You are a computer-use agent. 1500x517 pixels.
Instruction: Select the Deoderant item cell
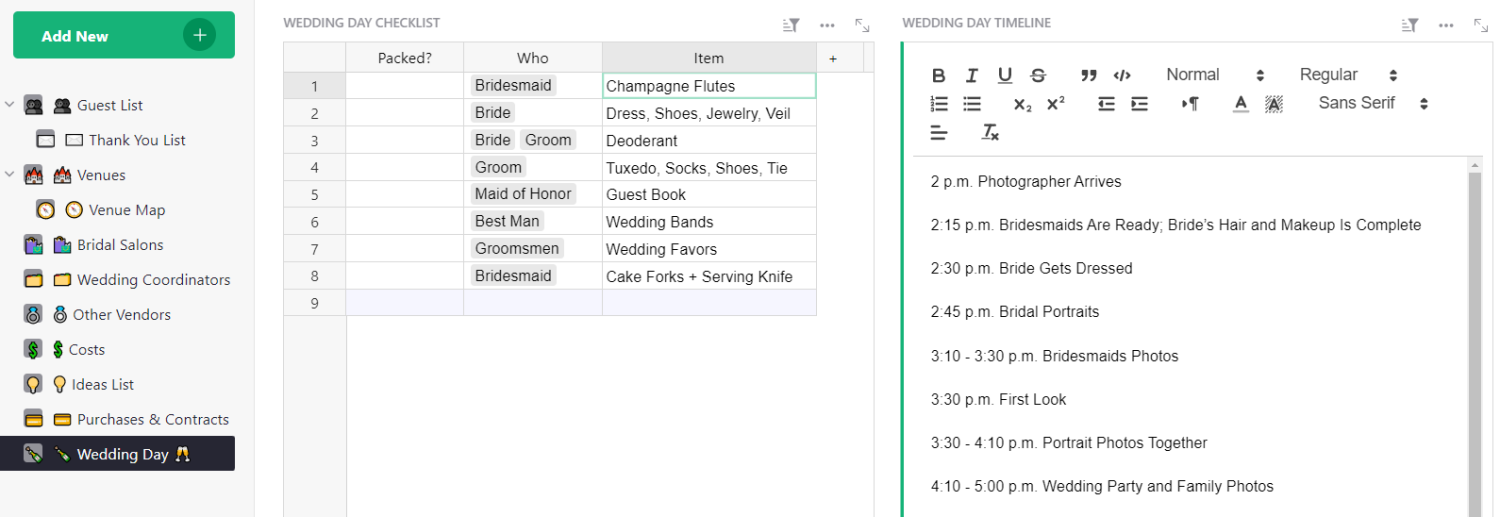pyautogui.click(x=709, y=140)
